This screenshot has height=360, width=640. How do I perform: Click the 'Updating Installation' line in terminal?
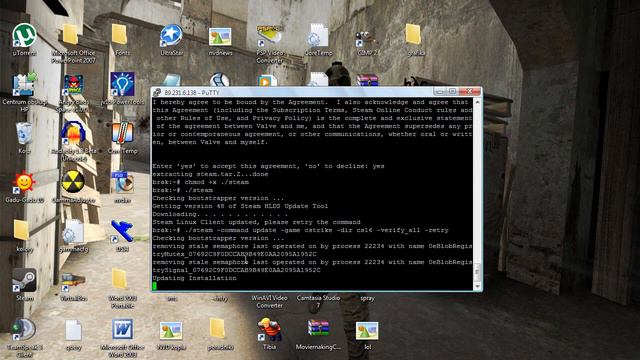click(194, 278)
